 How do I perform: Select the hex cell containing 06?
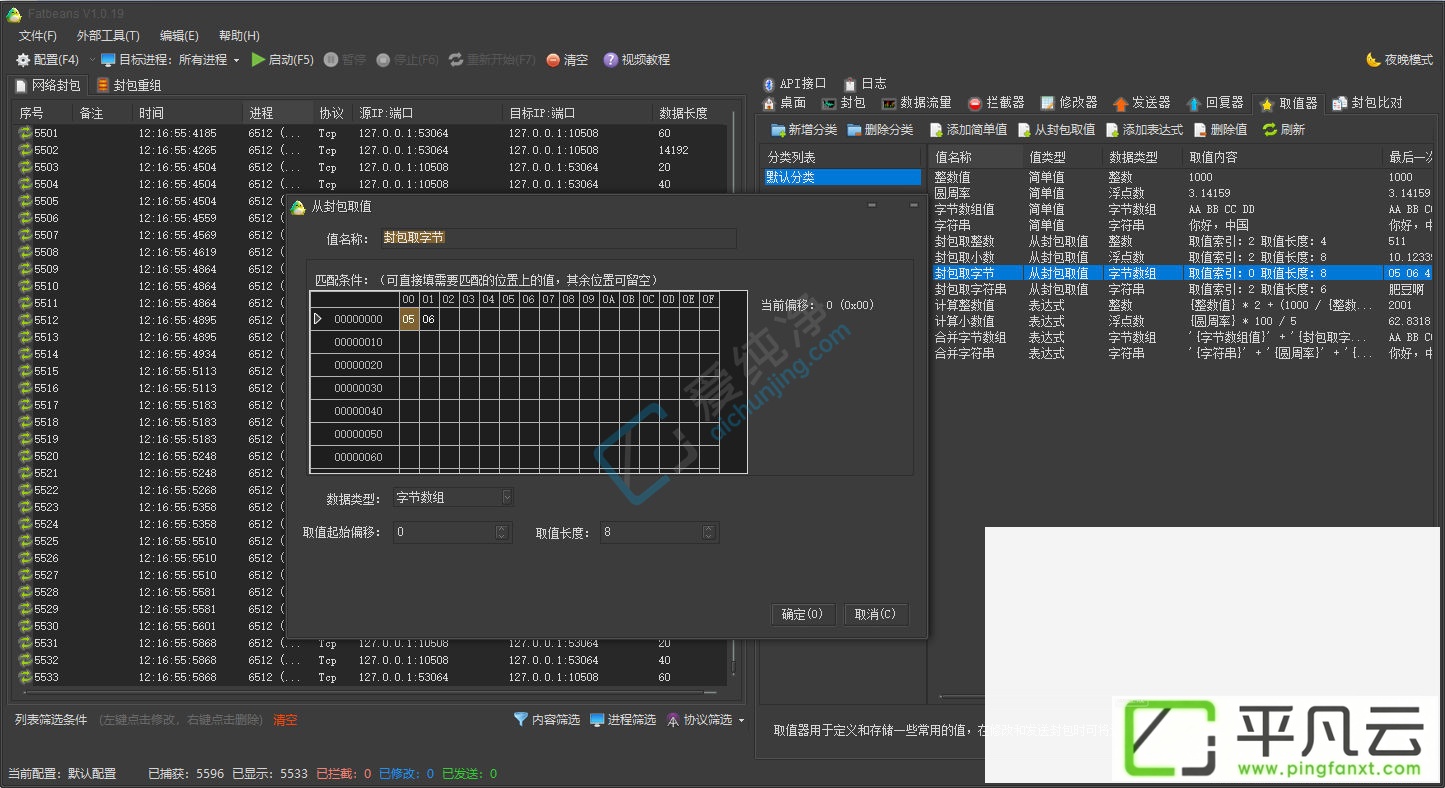click(428, 319)
